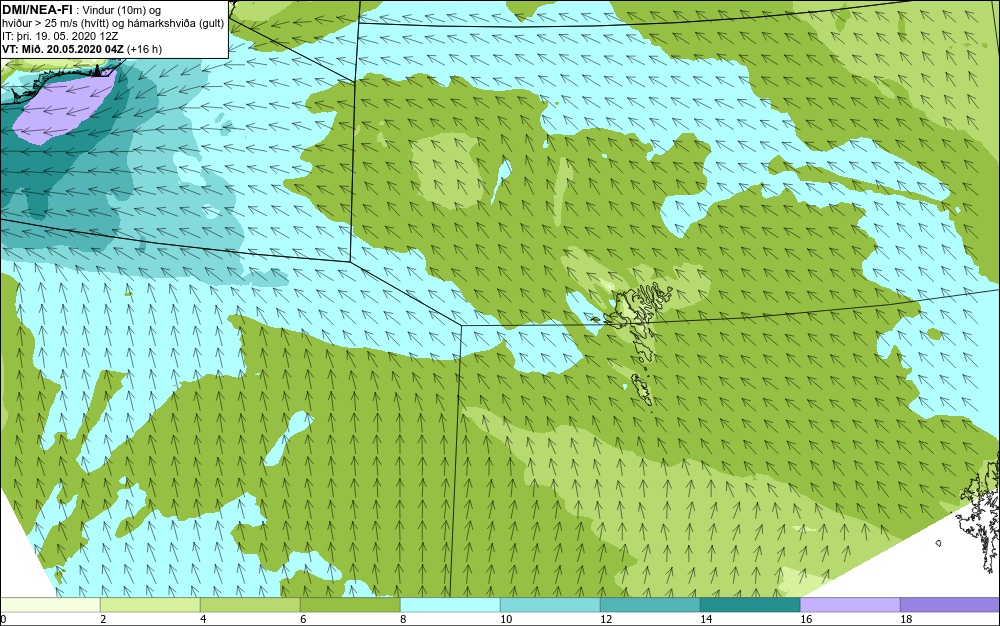Click the 2–4 m/s legend color swatch
The image size is (1000, 626).
click(150, 605)
